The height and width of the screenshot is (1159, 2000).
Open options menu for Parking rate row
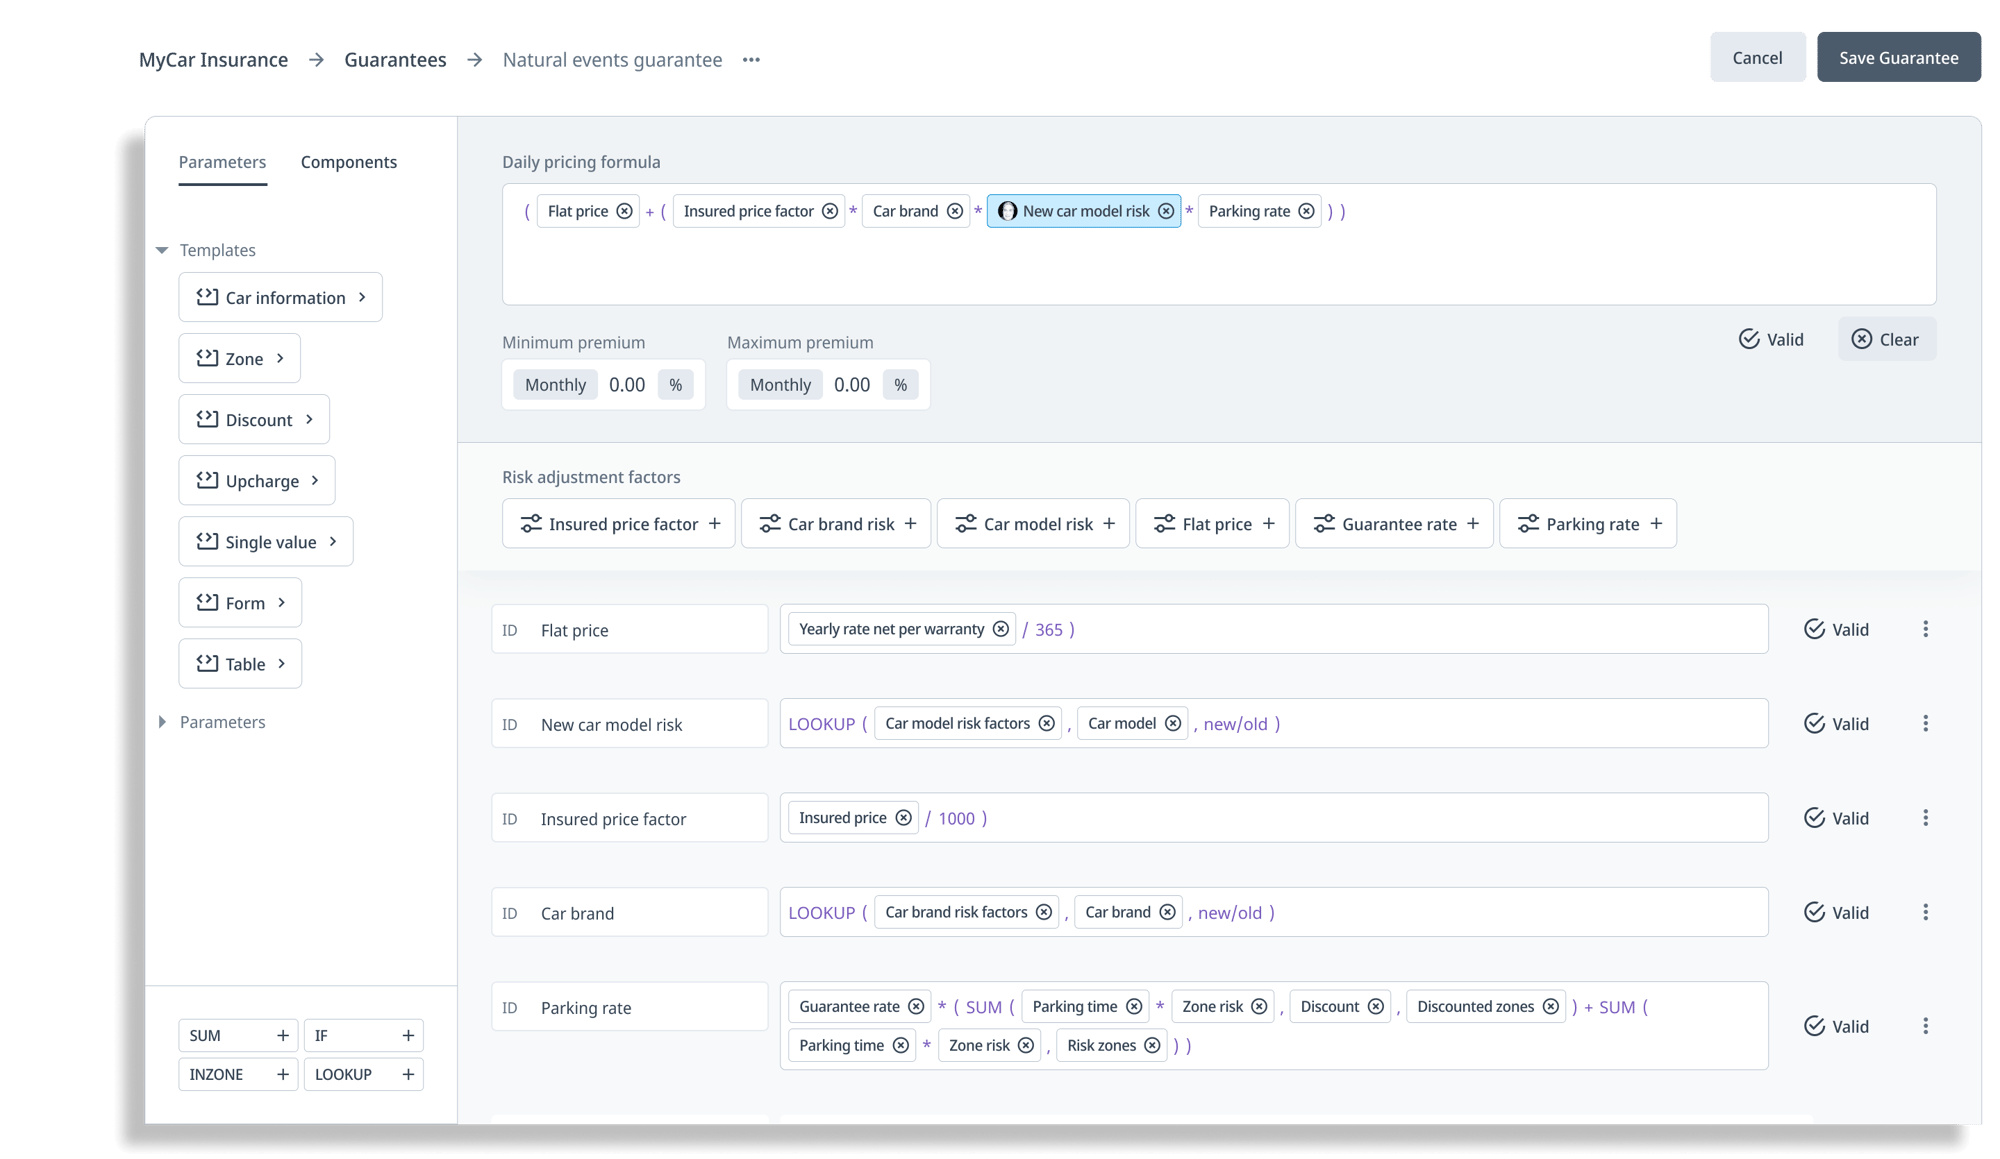pos(1925,1026)
